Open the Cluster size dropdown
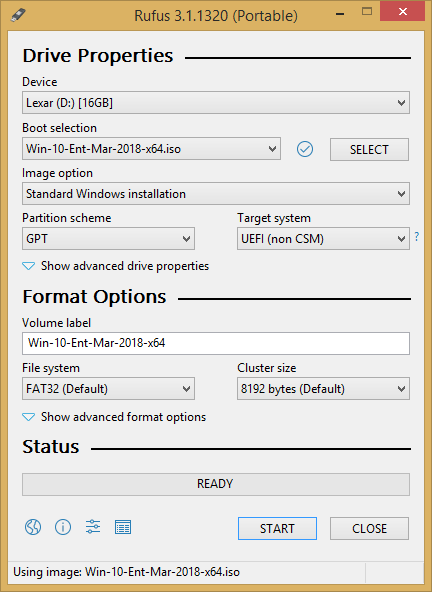This screenshot has height=592, width=432. [x=323, y=388]
